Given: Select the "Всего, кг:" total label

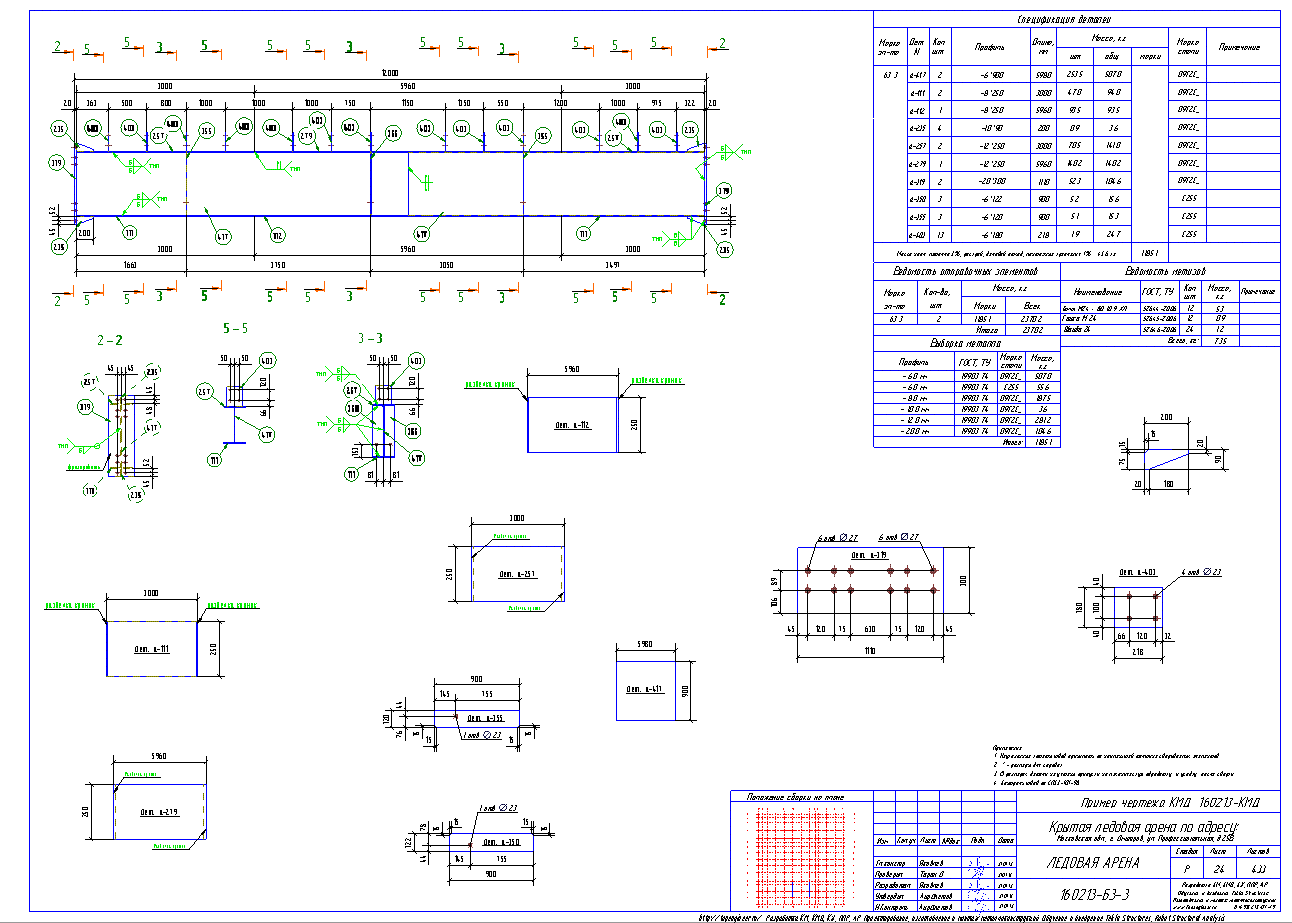Looking at the screenshot, I should [x=1183, y=340].
